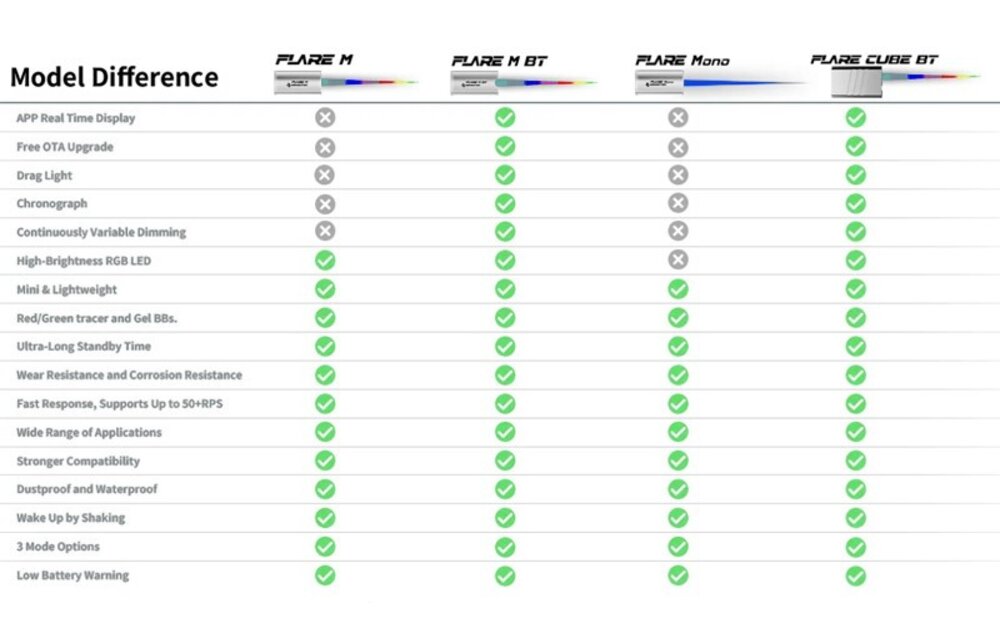1000x640 pixels.
Task: Click Flare M BT's check for Continuously Variable Dimming
Action: tap(505, 232)
